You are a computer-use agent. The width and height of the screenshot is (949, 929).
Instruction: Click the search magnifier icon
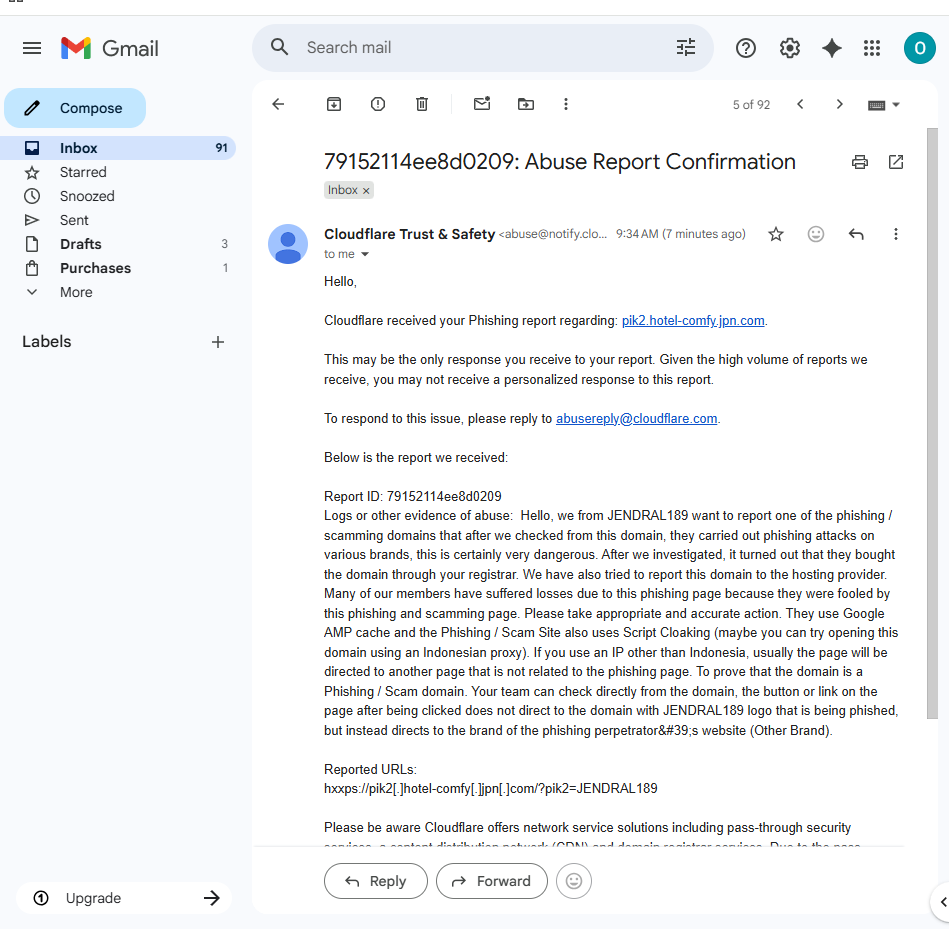pyautogui.click(x=279, y=47)
